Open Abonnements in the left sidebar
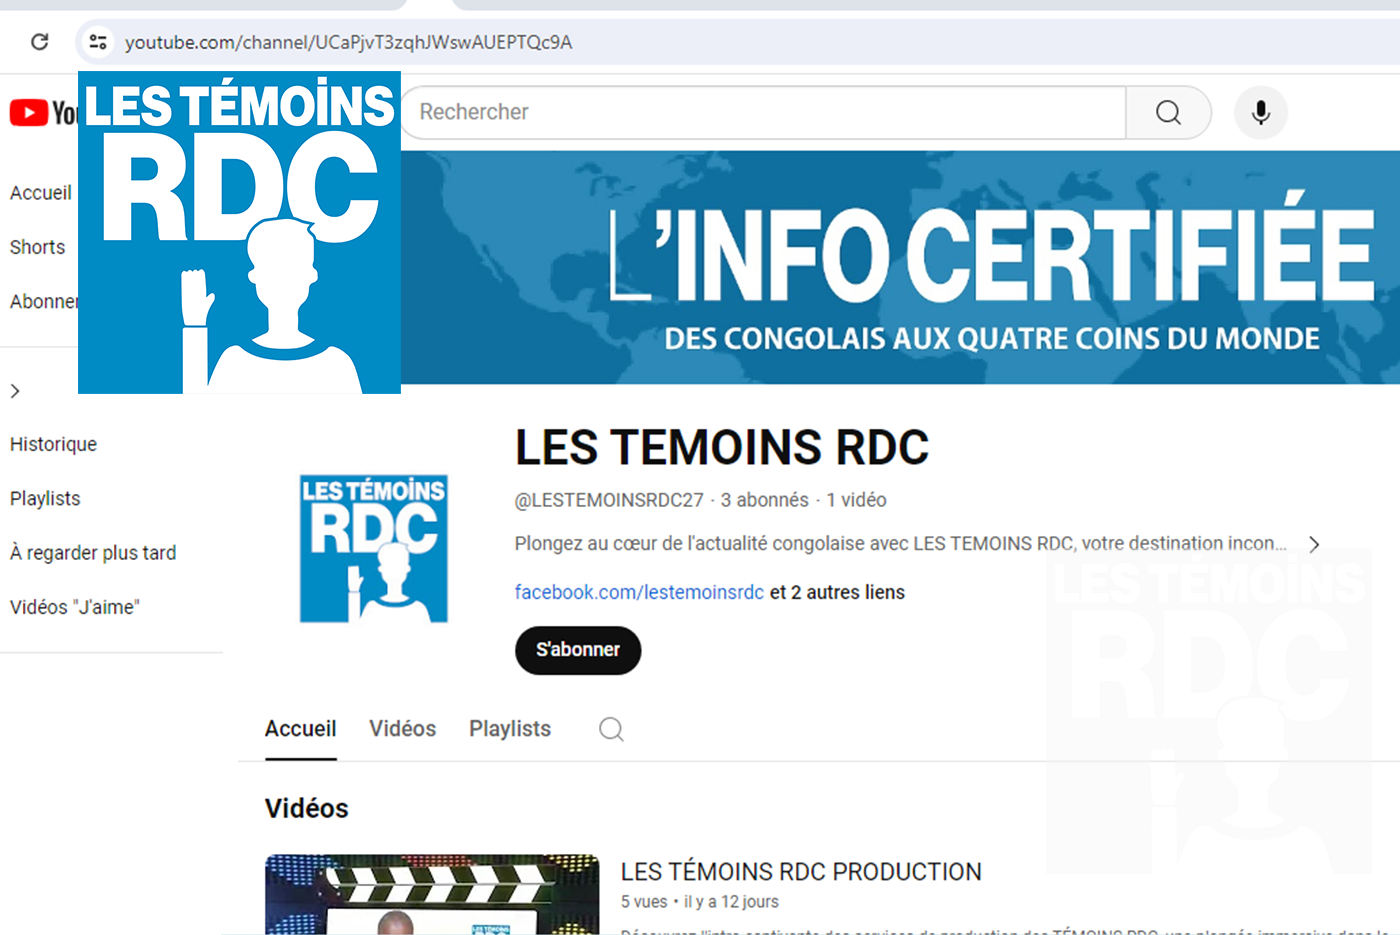 (44, 301)
